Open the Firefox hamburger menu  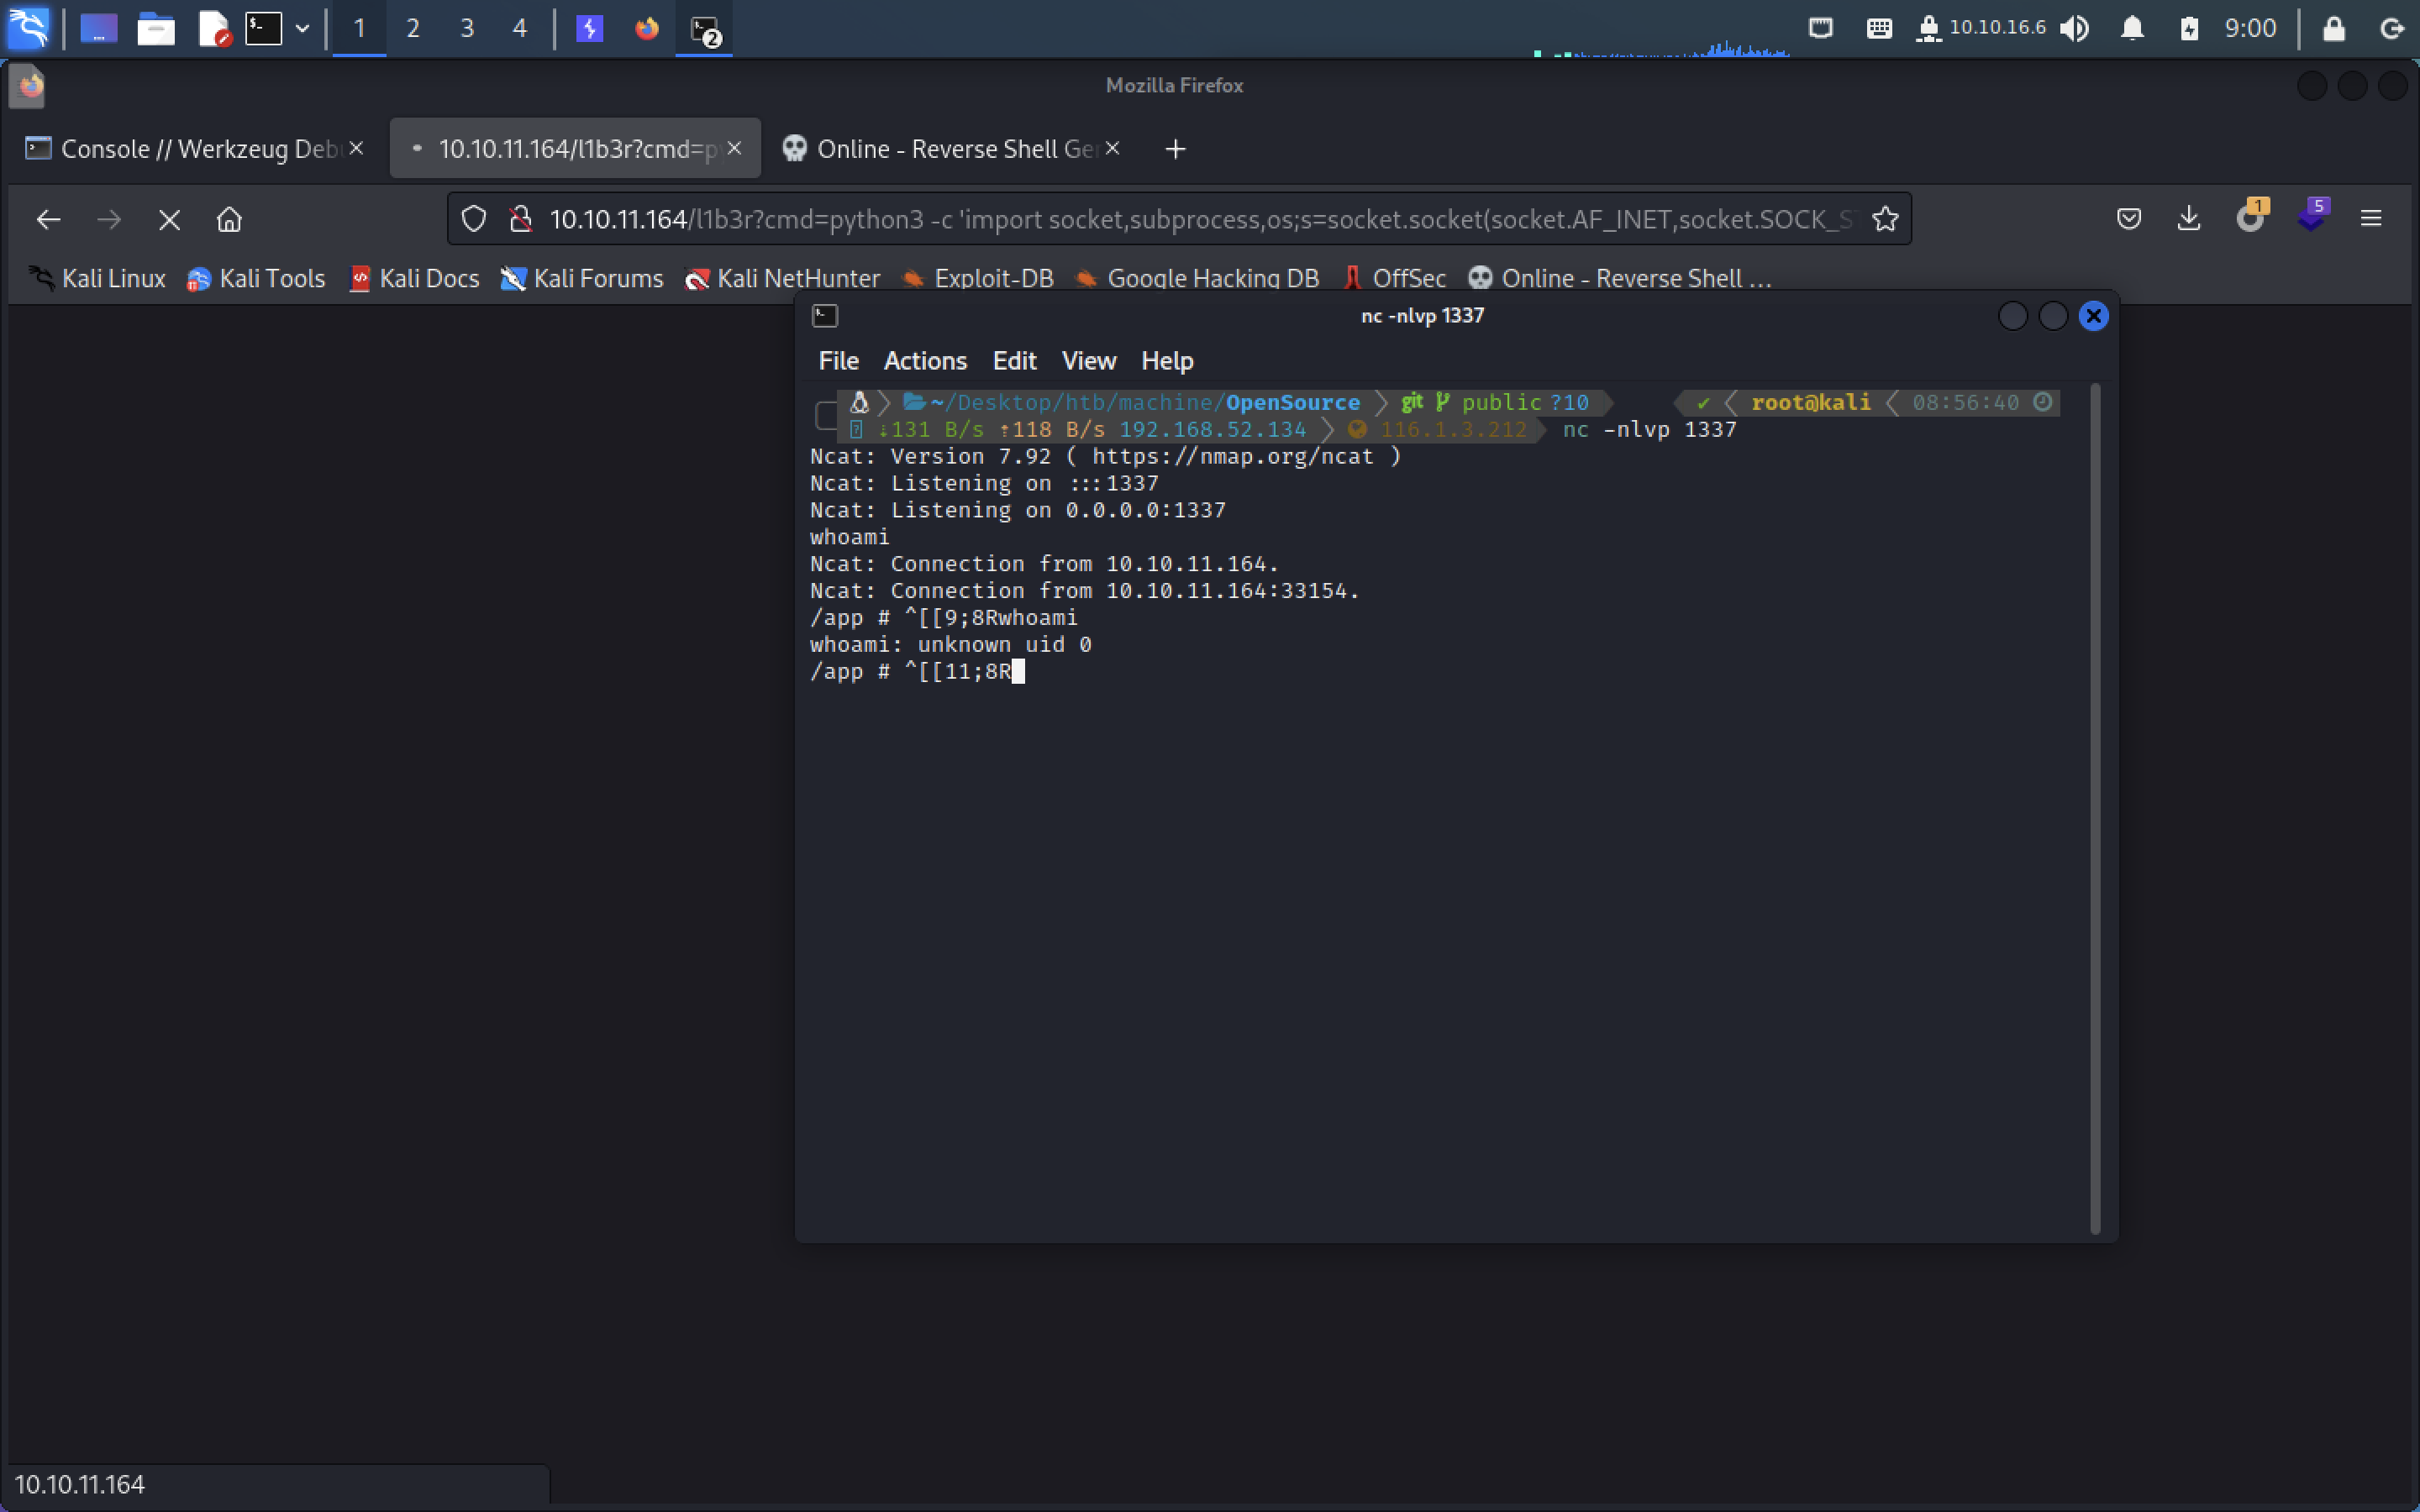(x=2371, y=219)
